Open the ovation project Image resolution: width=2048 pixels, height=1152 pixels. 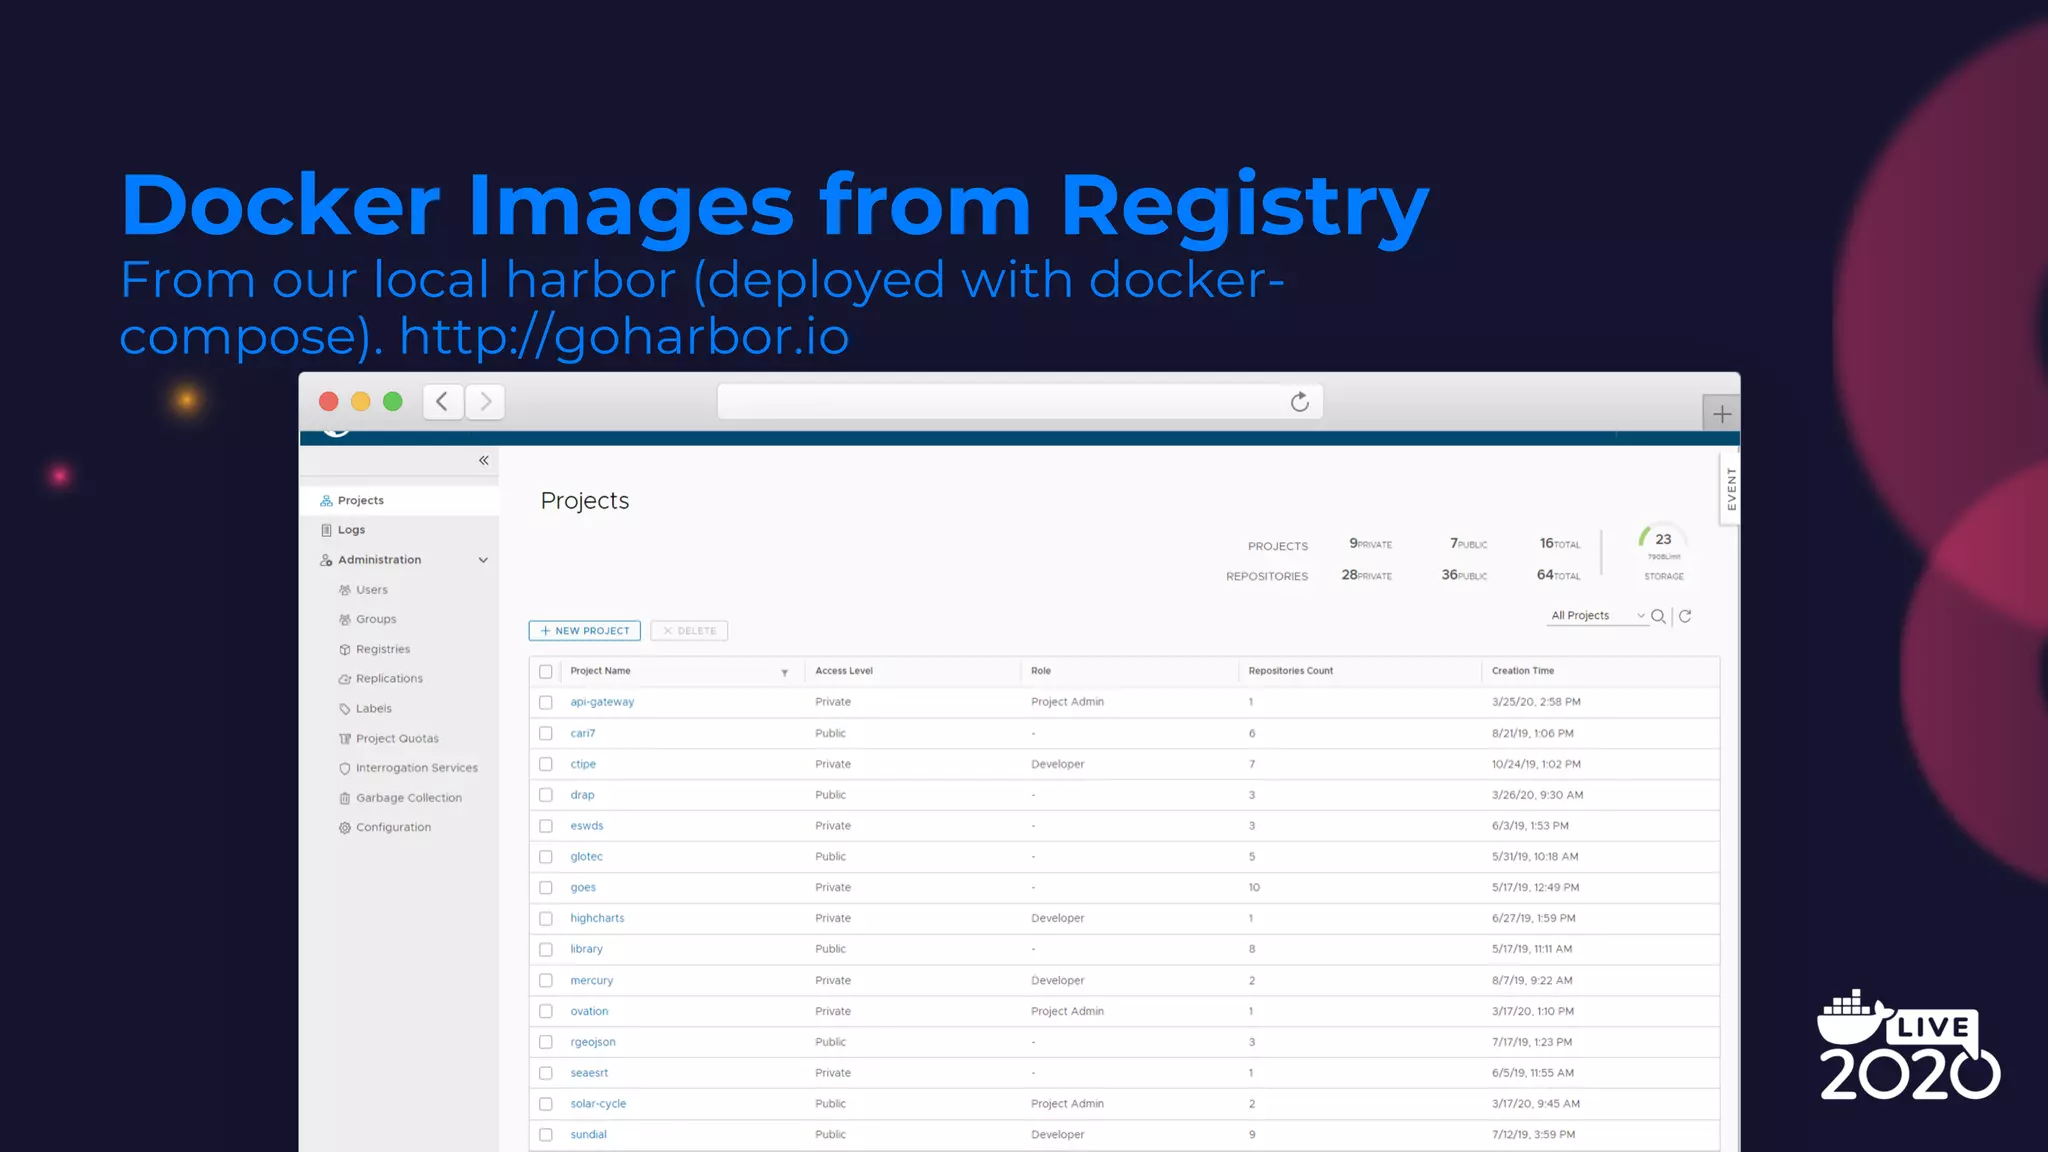(589, 1012)
